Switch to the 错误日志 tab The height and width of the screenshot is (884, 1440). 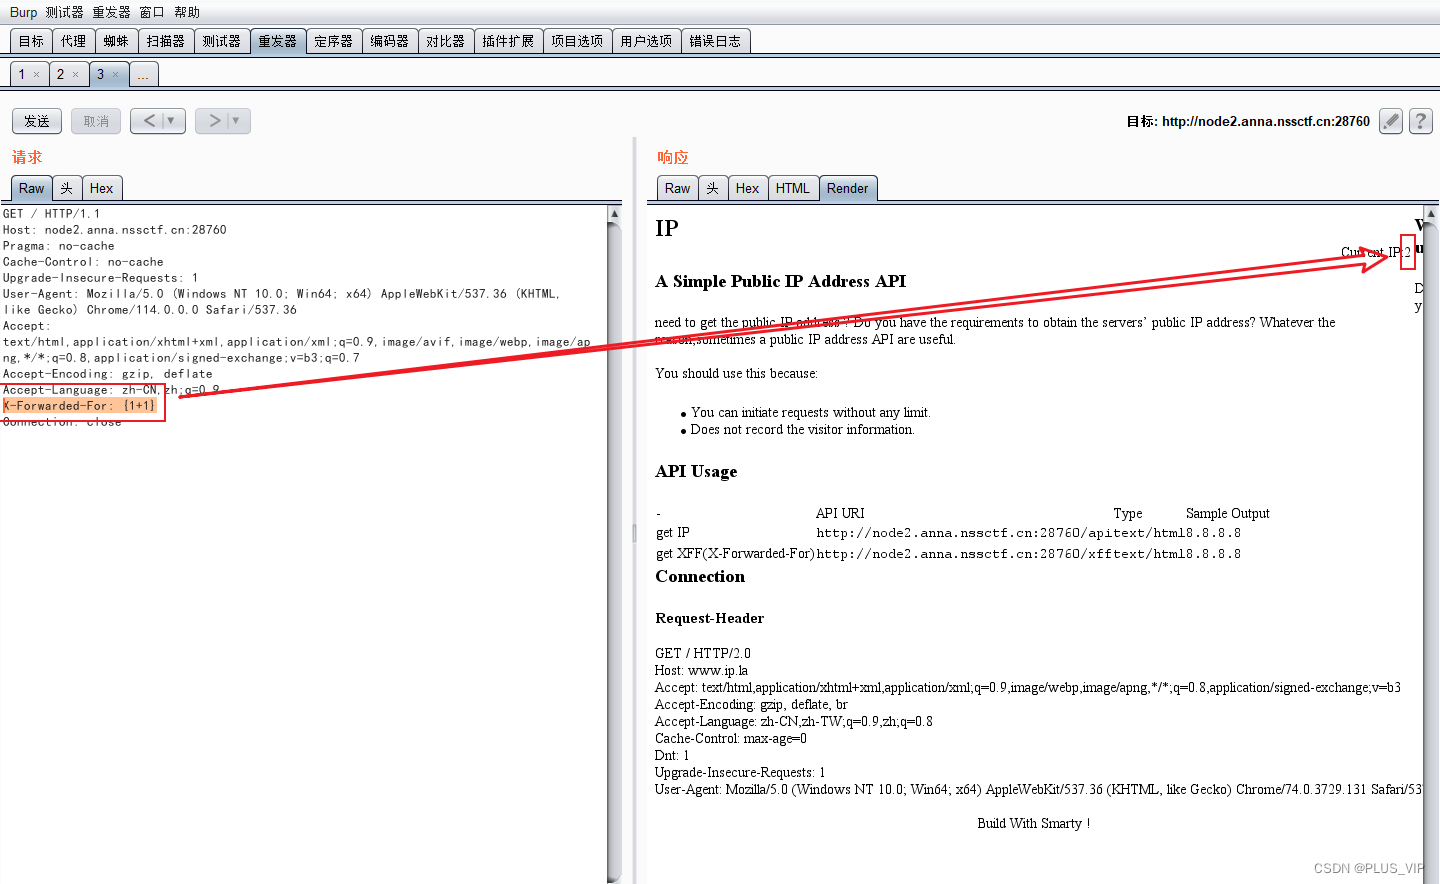click(715, 41)
